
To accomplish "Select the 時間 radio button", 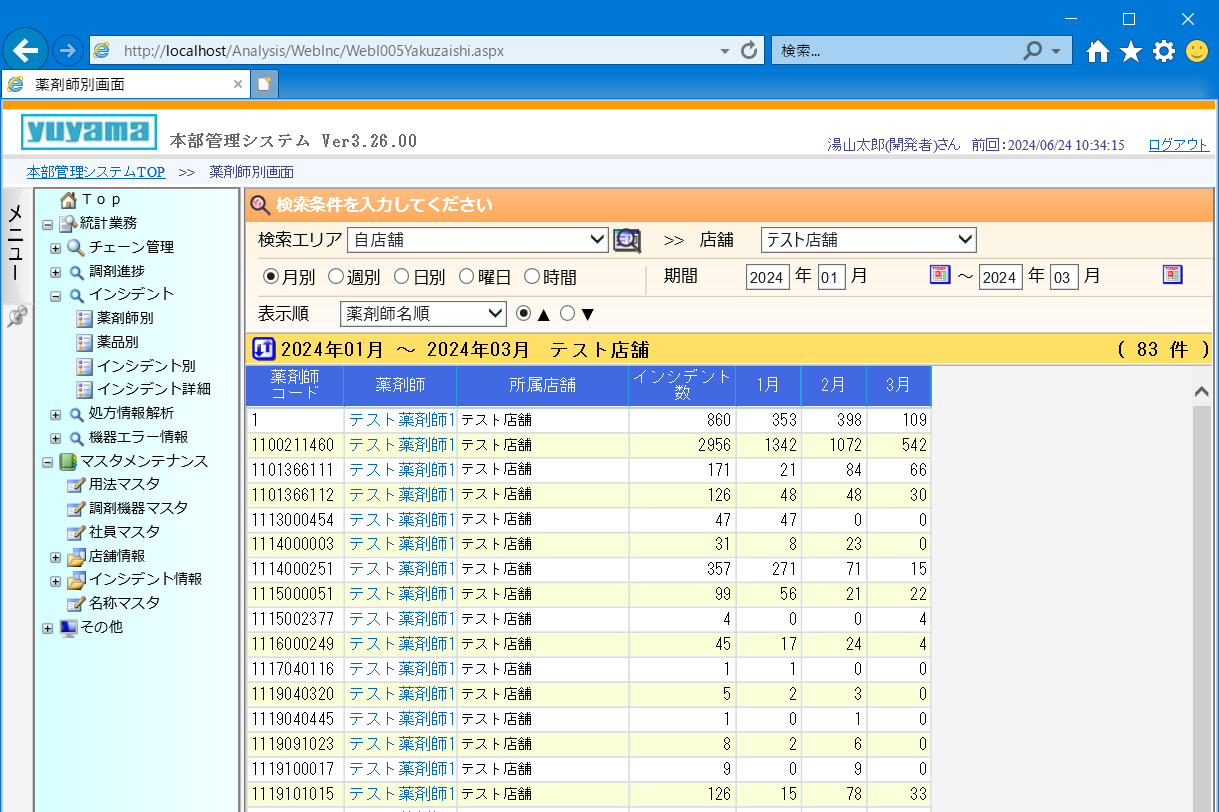I will (532, 276).
